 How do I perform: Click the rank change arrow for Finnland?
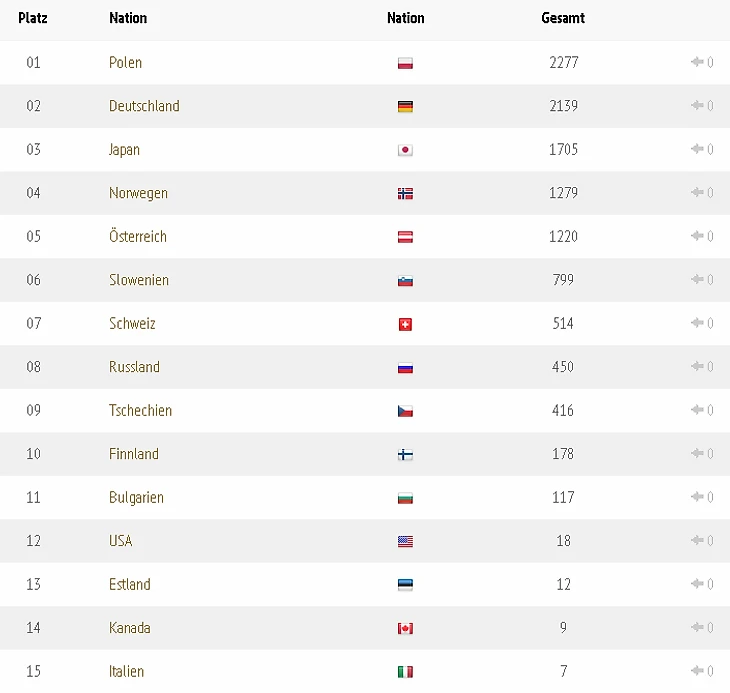(697, 453)
